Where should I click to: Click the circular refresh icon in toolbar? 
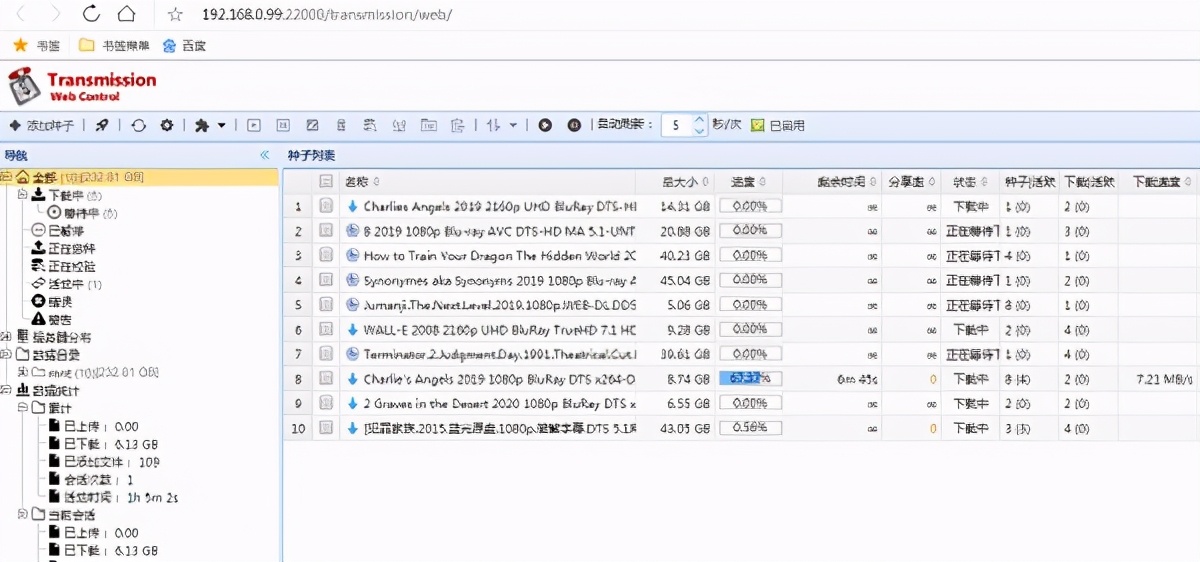click(139, 125)
